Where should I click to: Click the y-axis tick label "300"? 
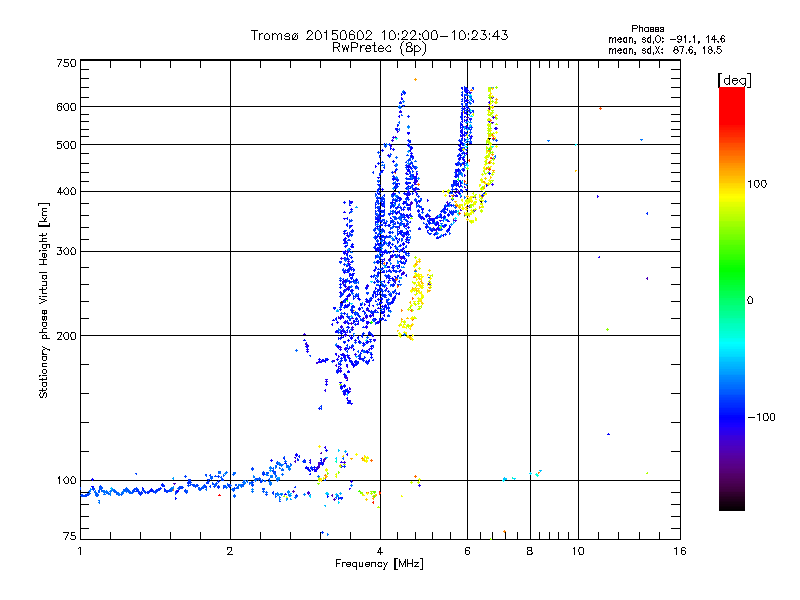pyautogui.click(x=66, y=251)
